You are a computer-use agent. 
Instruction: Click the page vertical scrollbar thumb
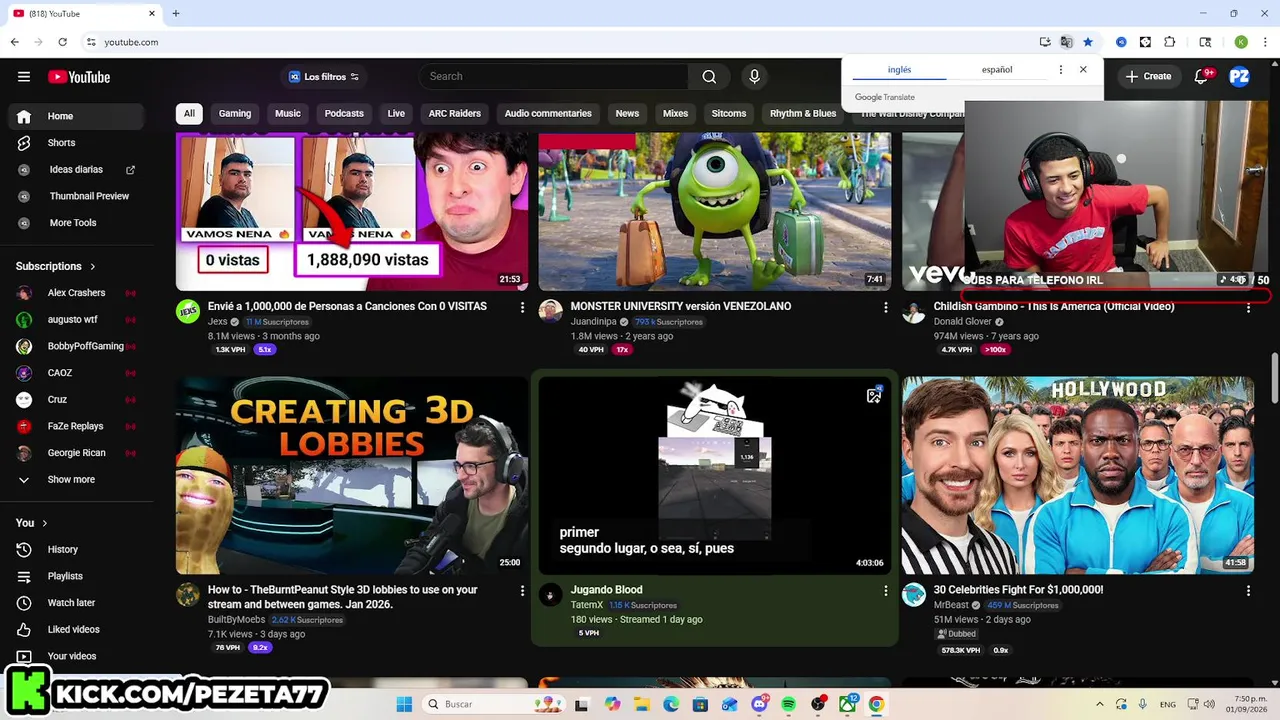click(x=1274, y=378)
